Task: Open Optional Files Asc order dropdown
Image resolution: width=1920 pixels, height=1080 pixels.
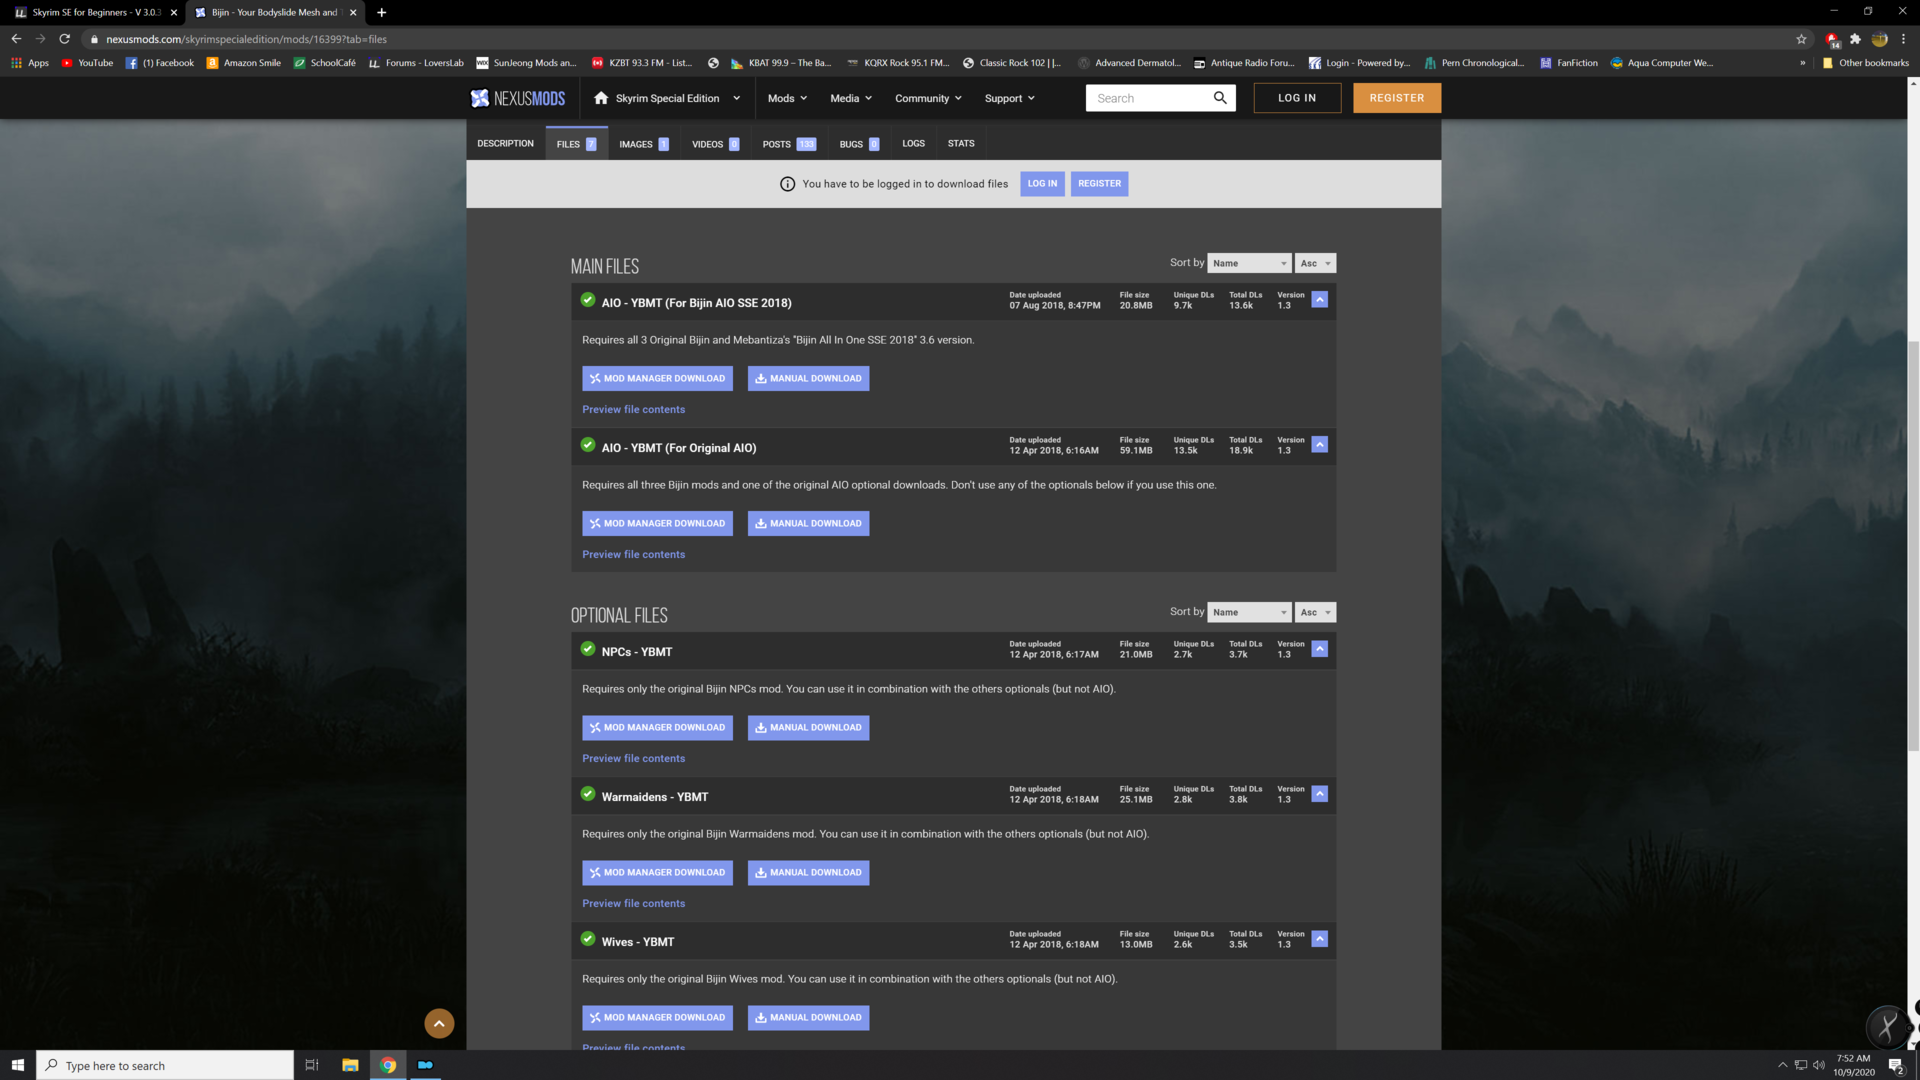Action: (x=1315, y=612)
